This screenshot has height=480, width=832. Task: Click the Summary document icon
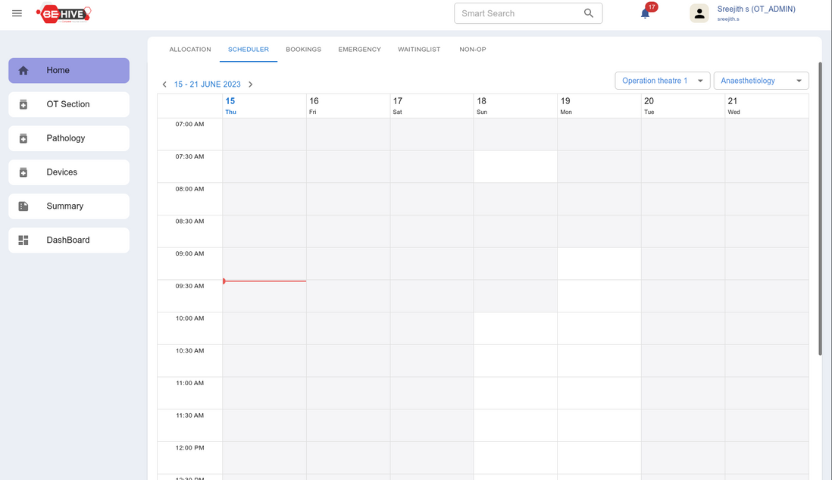[x=23, y=206]
